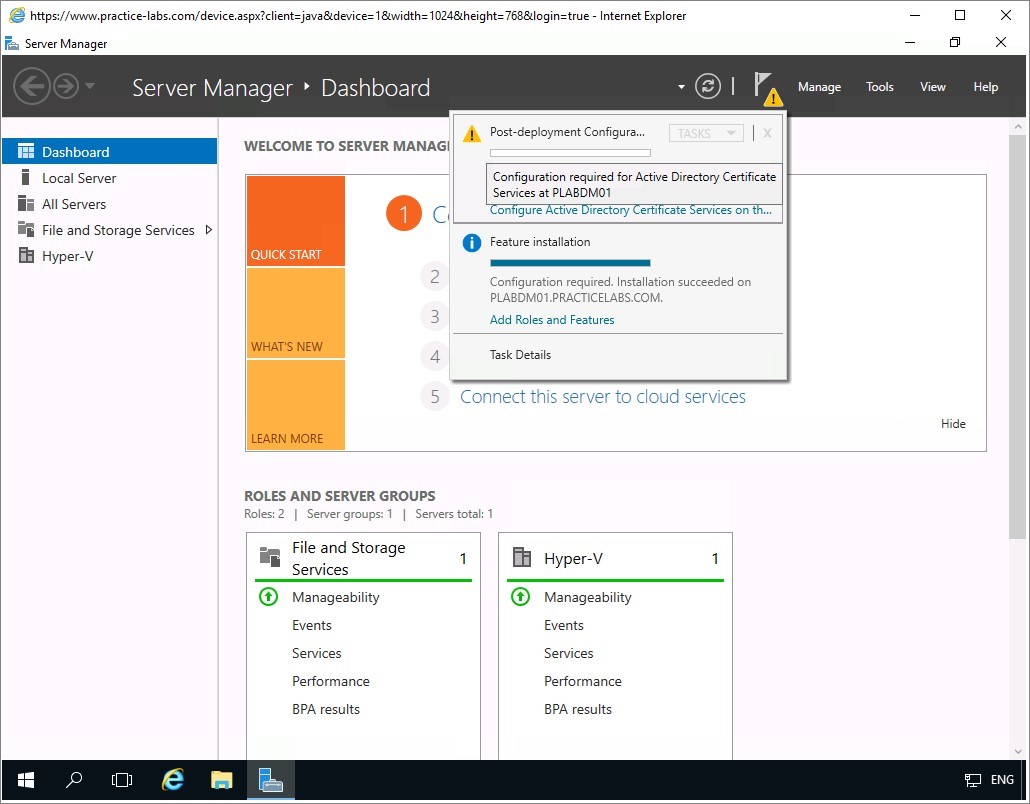
Task: Click the Hyper-V sidebar icon
Action: pyautogui.click(x=26, y=256)
